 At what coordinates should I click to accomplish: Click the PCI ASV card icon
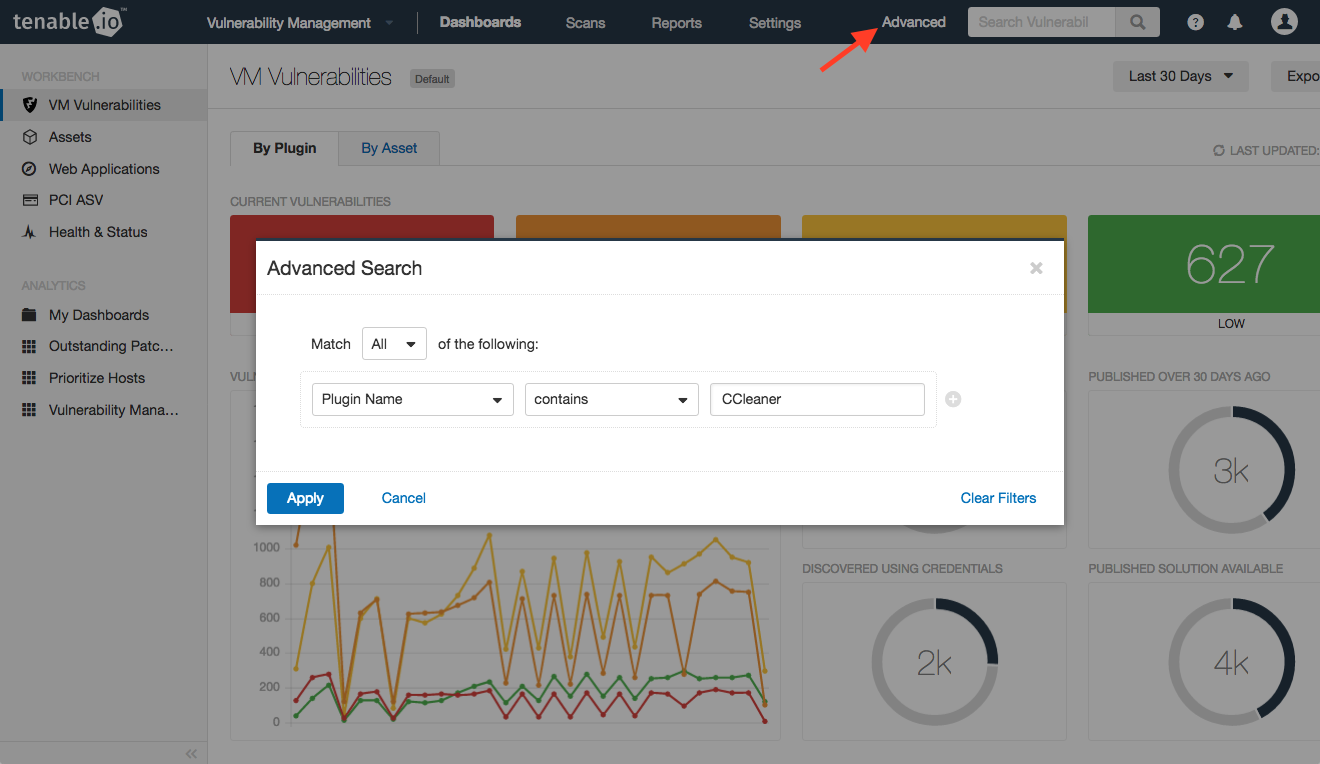pos(30,200)
